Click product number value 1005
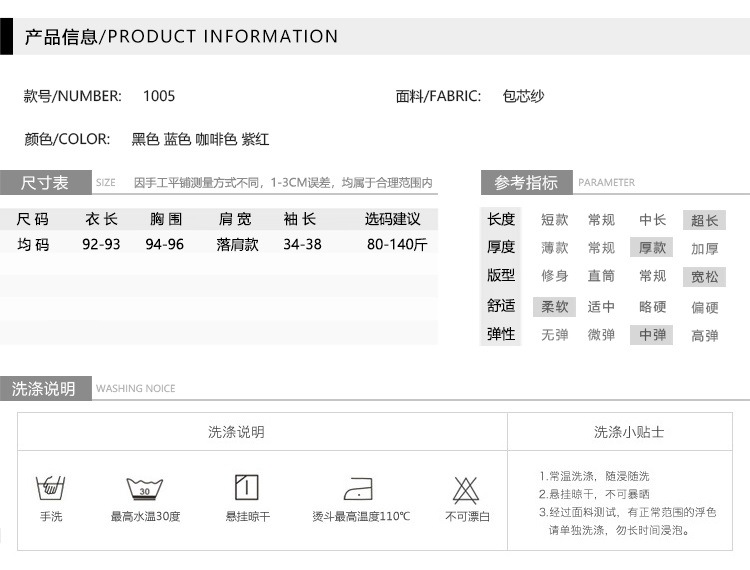This screenshot has height=570, width=750. click(159, 96)
